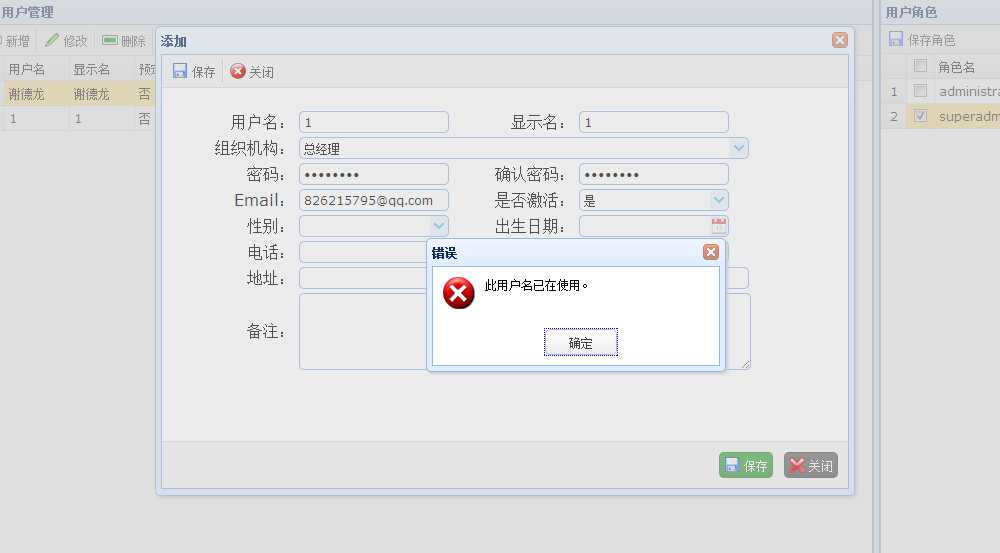The height and width of the screenshot is (553, 1000).
Task: Click 关闭 in the 添加 dialog toolbar
Action: (252, 71)
